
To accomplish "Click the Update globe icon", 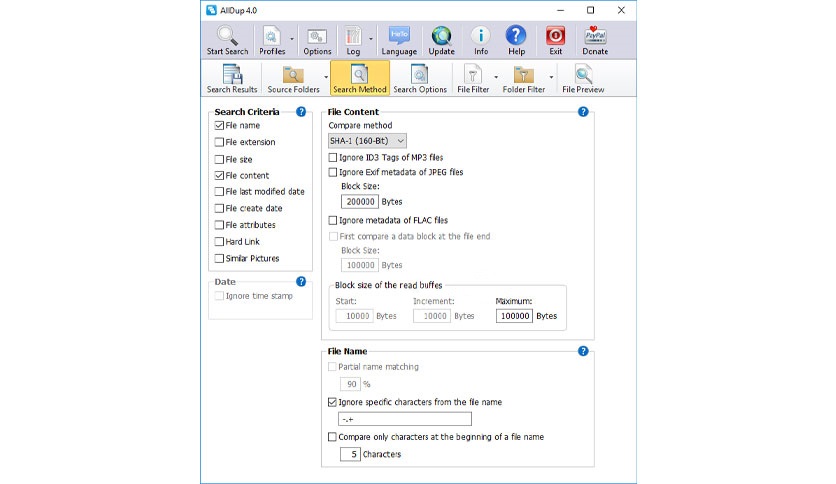I will [441, 37].
